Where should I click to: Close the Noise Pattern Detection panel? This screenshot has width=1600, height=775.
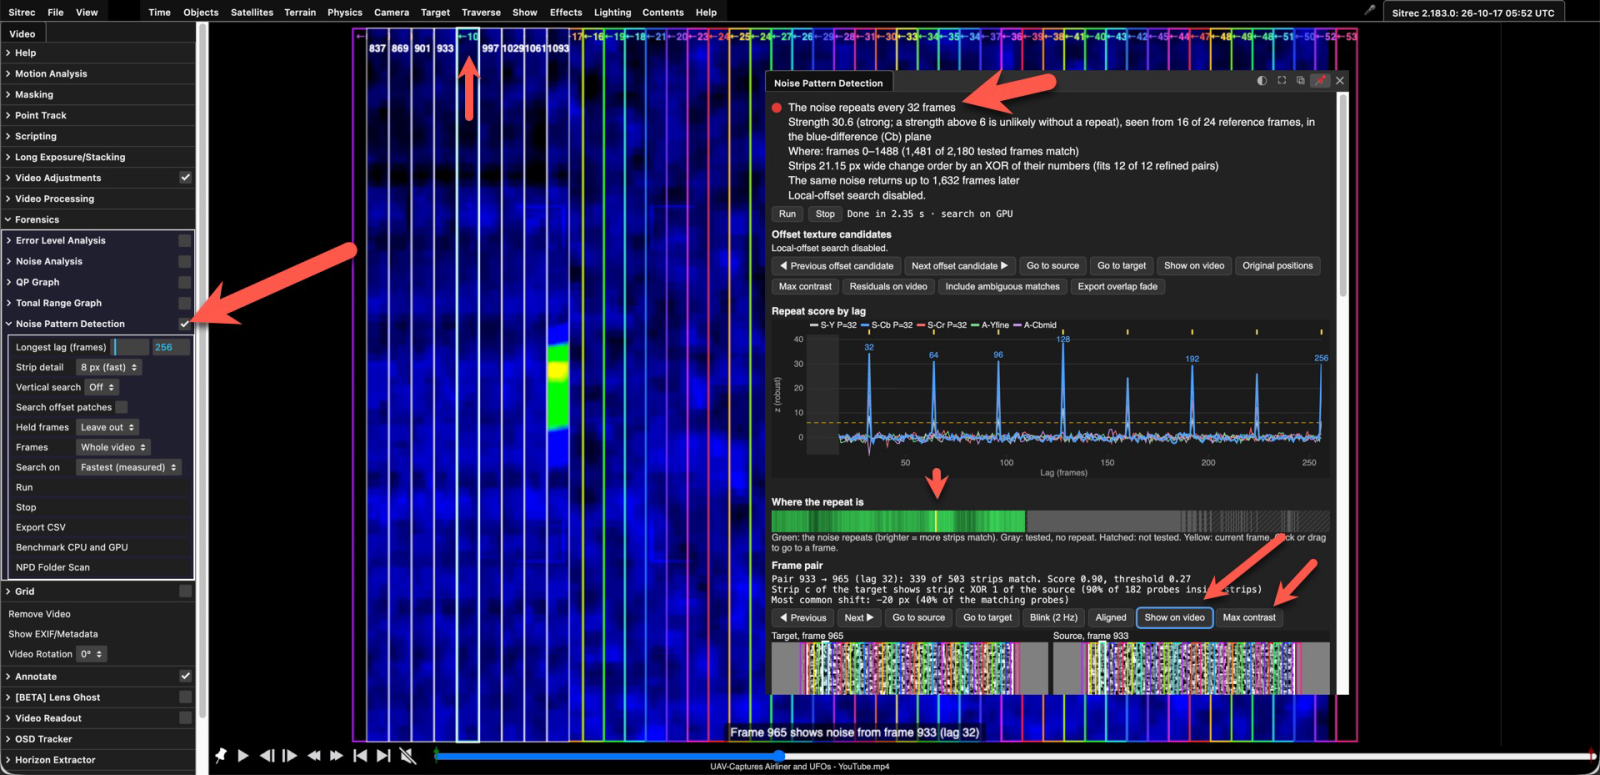tap(1340, 81)
